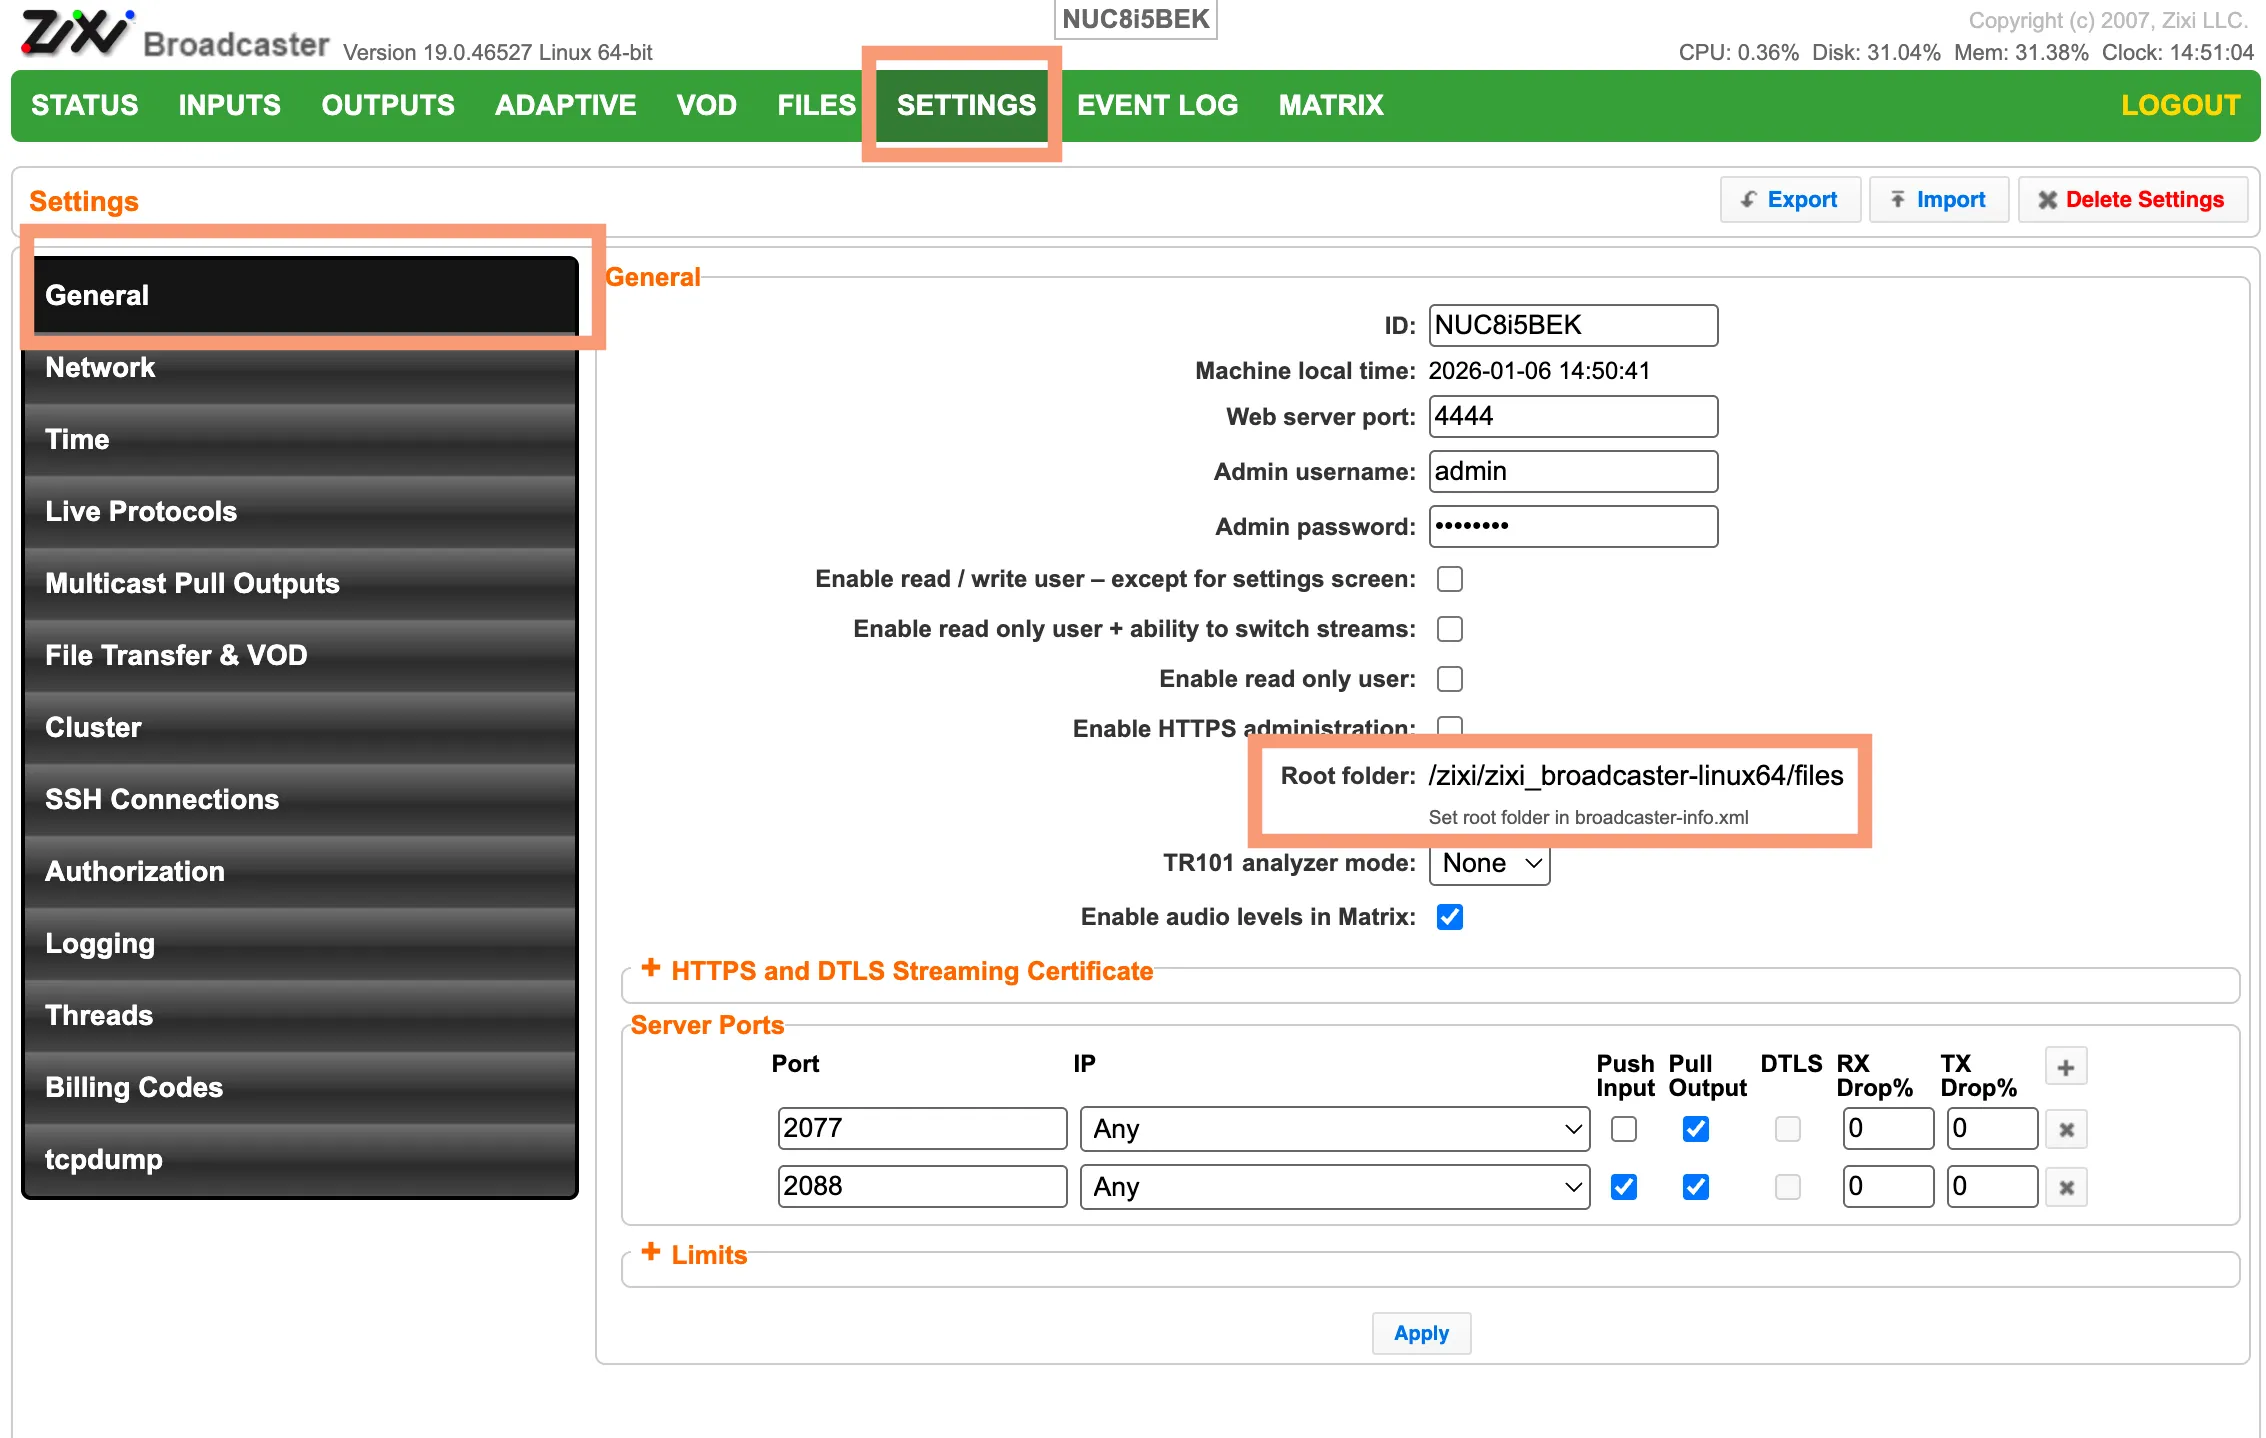Open Network settings section

300,368
